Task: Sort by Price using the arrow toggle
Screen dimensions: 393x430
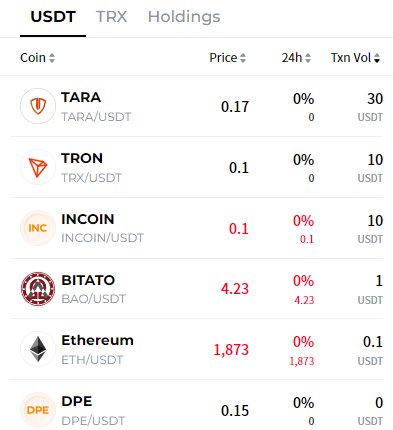Action: tap(243, 58)
